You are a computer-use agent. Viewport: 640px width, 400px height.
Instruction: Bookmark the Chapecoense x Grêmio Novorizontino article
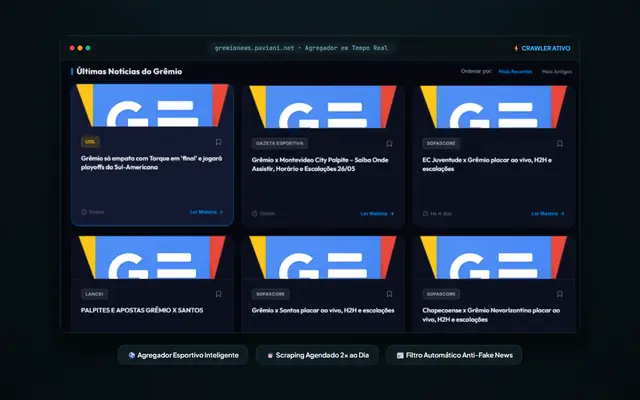click(x=560, y=294)
